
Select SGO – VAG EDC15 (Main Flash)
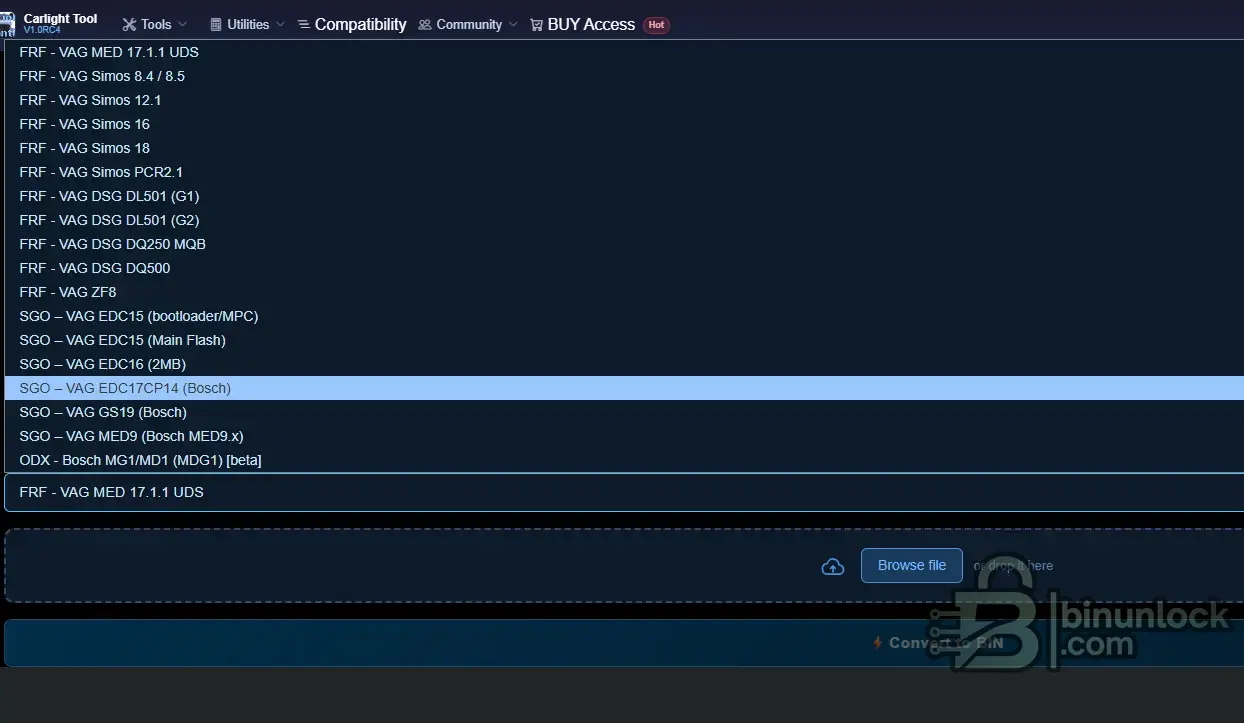click(x=624, y=340)
